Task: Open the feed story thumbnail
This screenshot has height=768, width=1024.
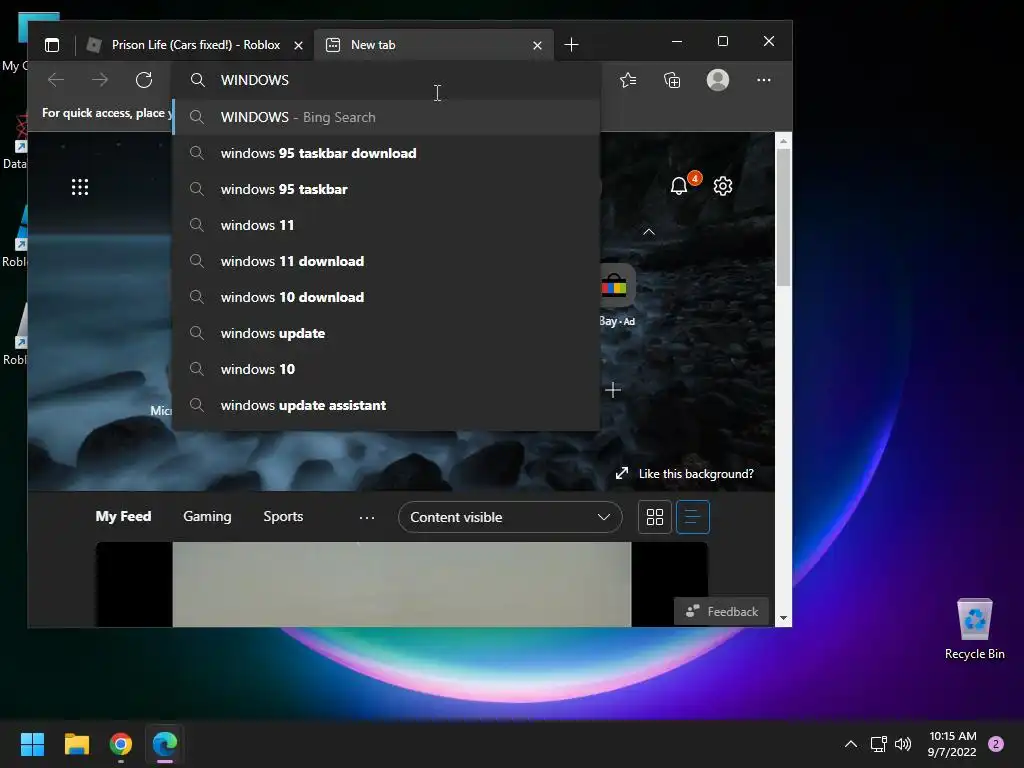Action: (402, 584)
